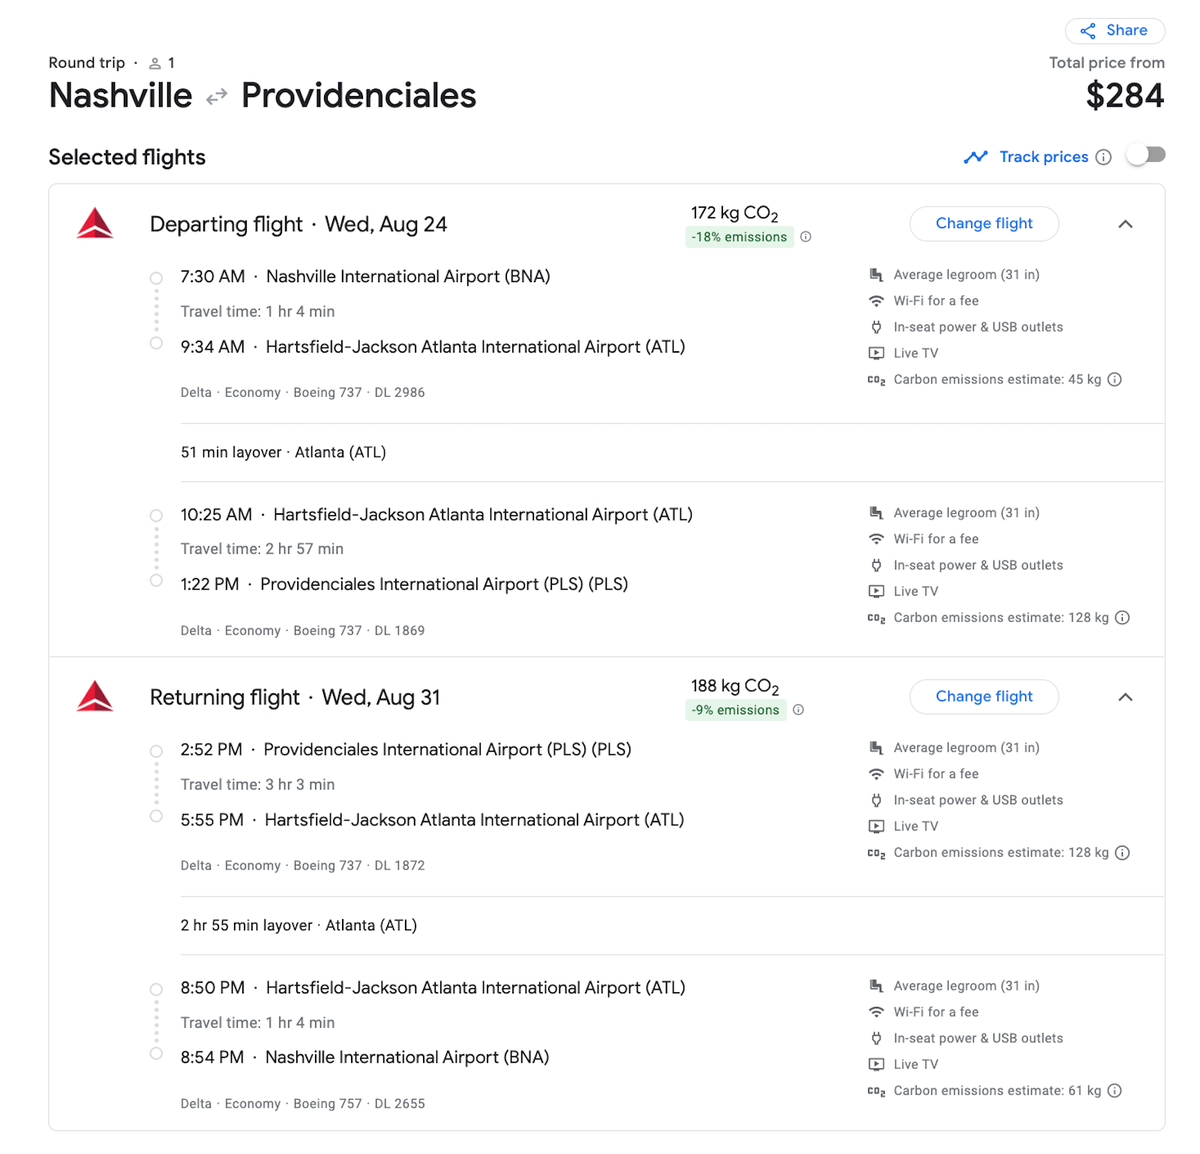1200x1154 pixels.
Task: Click info icon beside 61 kg estimate
Action: [x=1115, y=1091]
